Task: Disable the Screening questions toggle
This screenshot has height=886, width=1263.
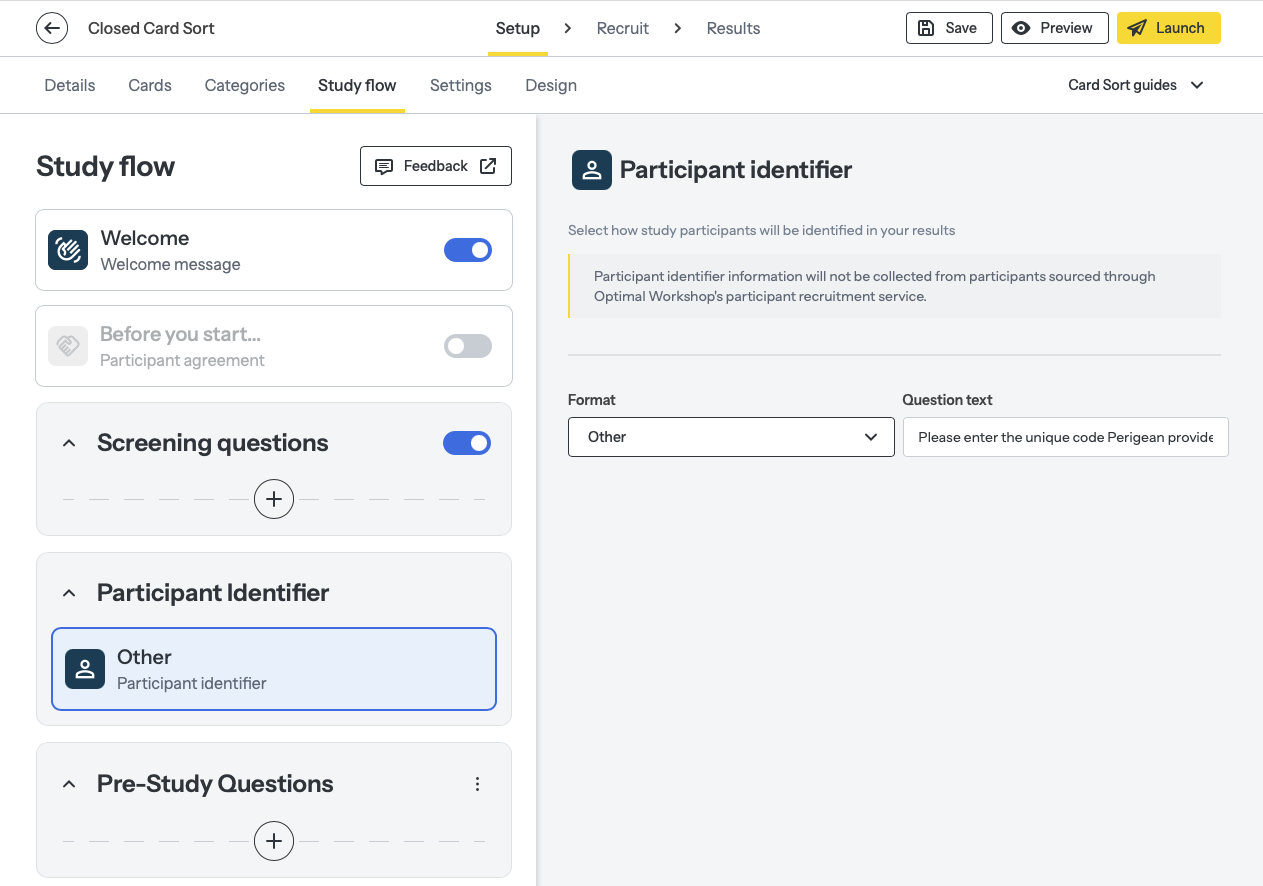Action: click(467, 442)
